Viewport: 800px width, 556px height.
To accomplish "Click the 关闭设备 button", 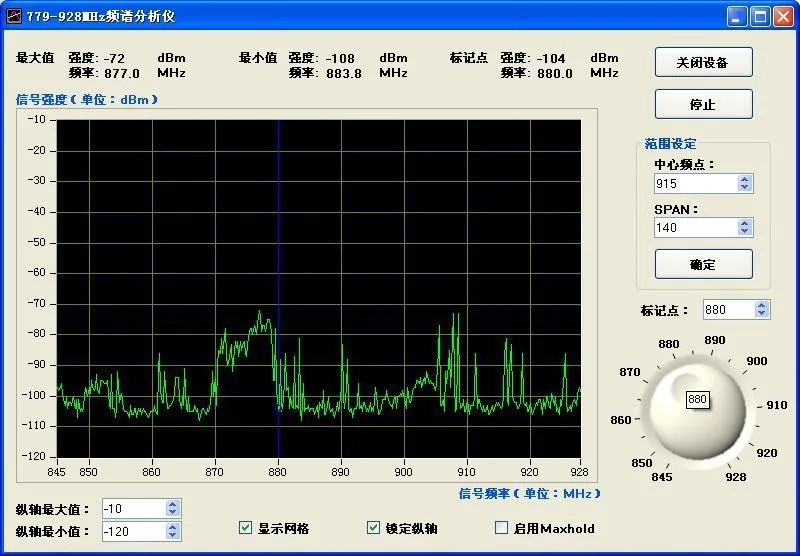I will 704,62.
